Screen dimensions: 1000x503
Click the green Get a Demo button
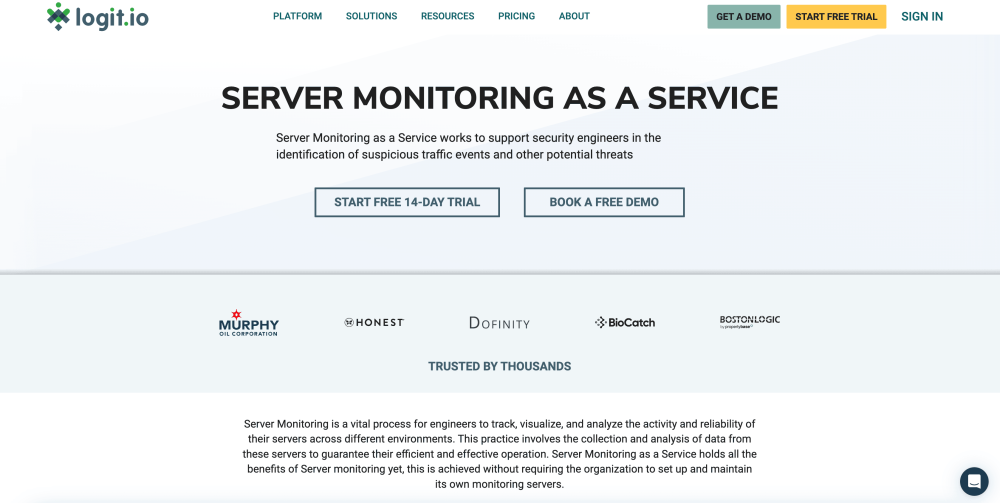click(x=743, y=17)
